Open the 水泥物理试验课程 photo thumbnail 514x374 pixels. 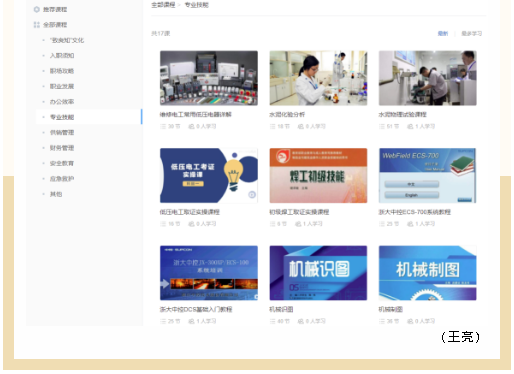pyautogui.click(x=428, y=78)
